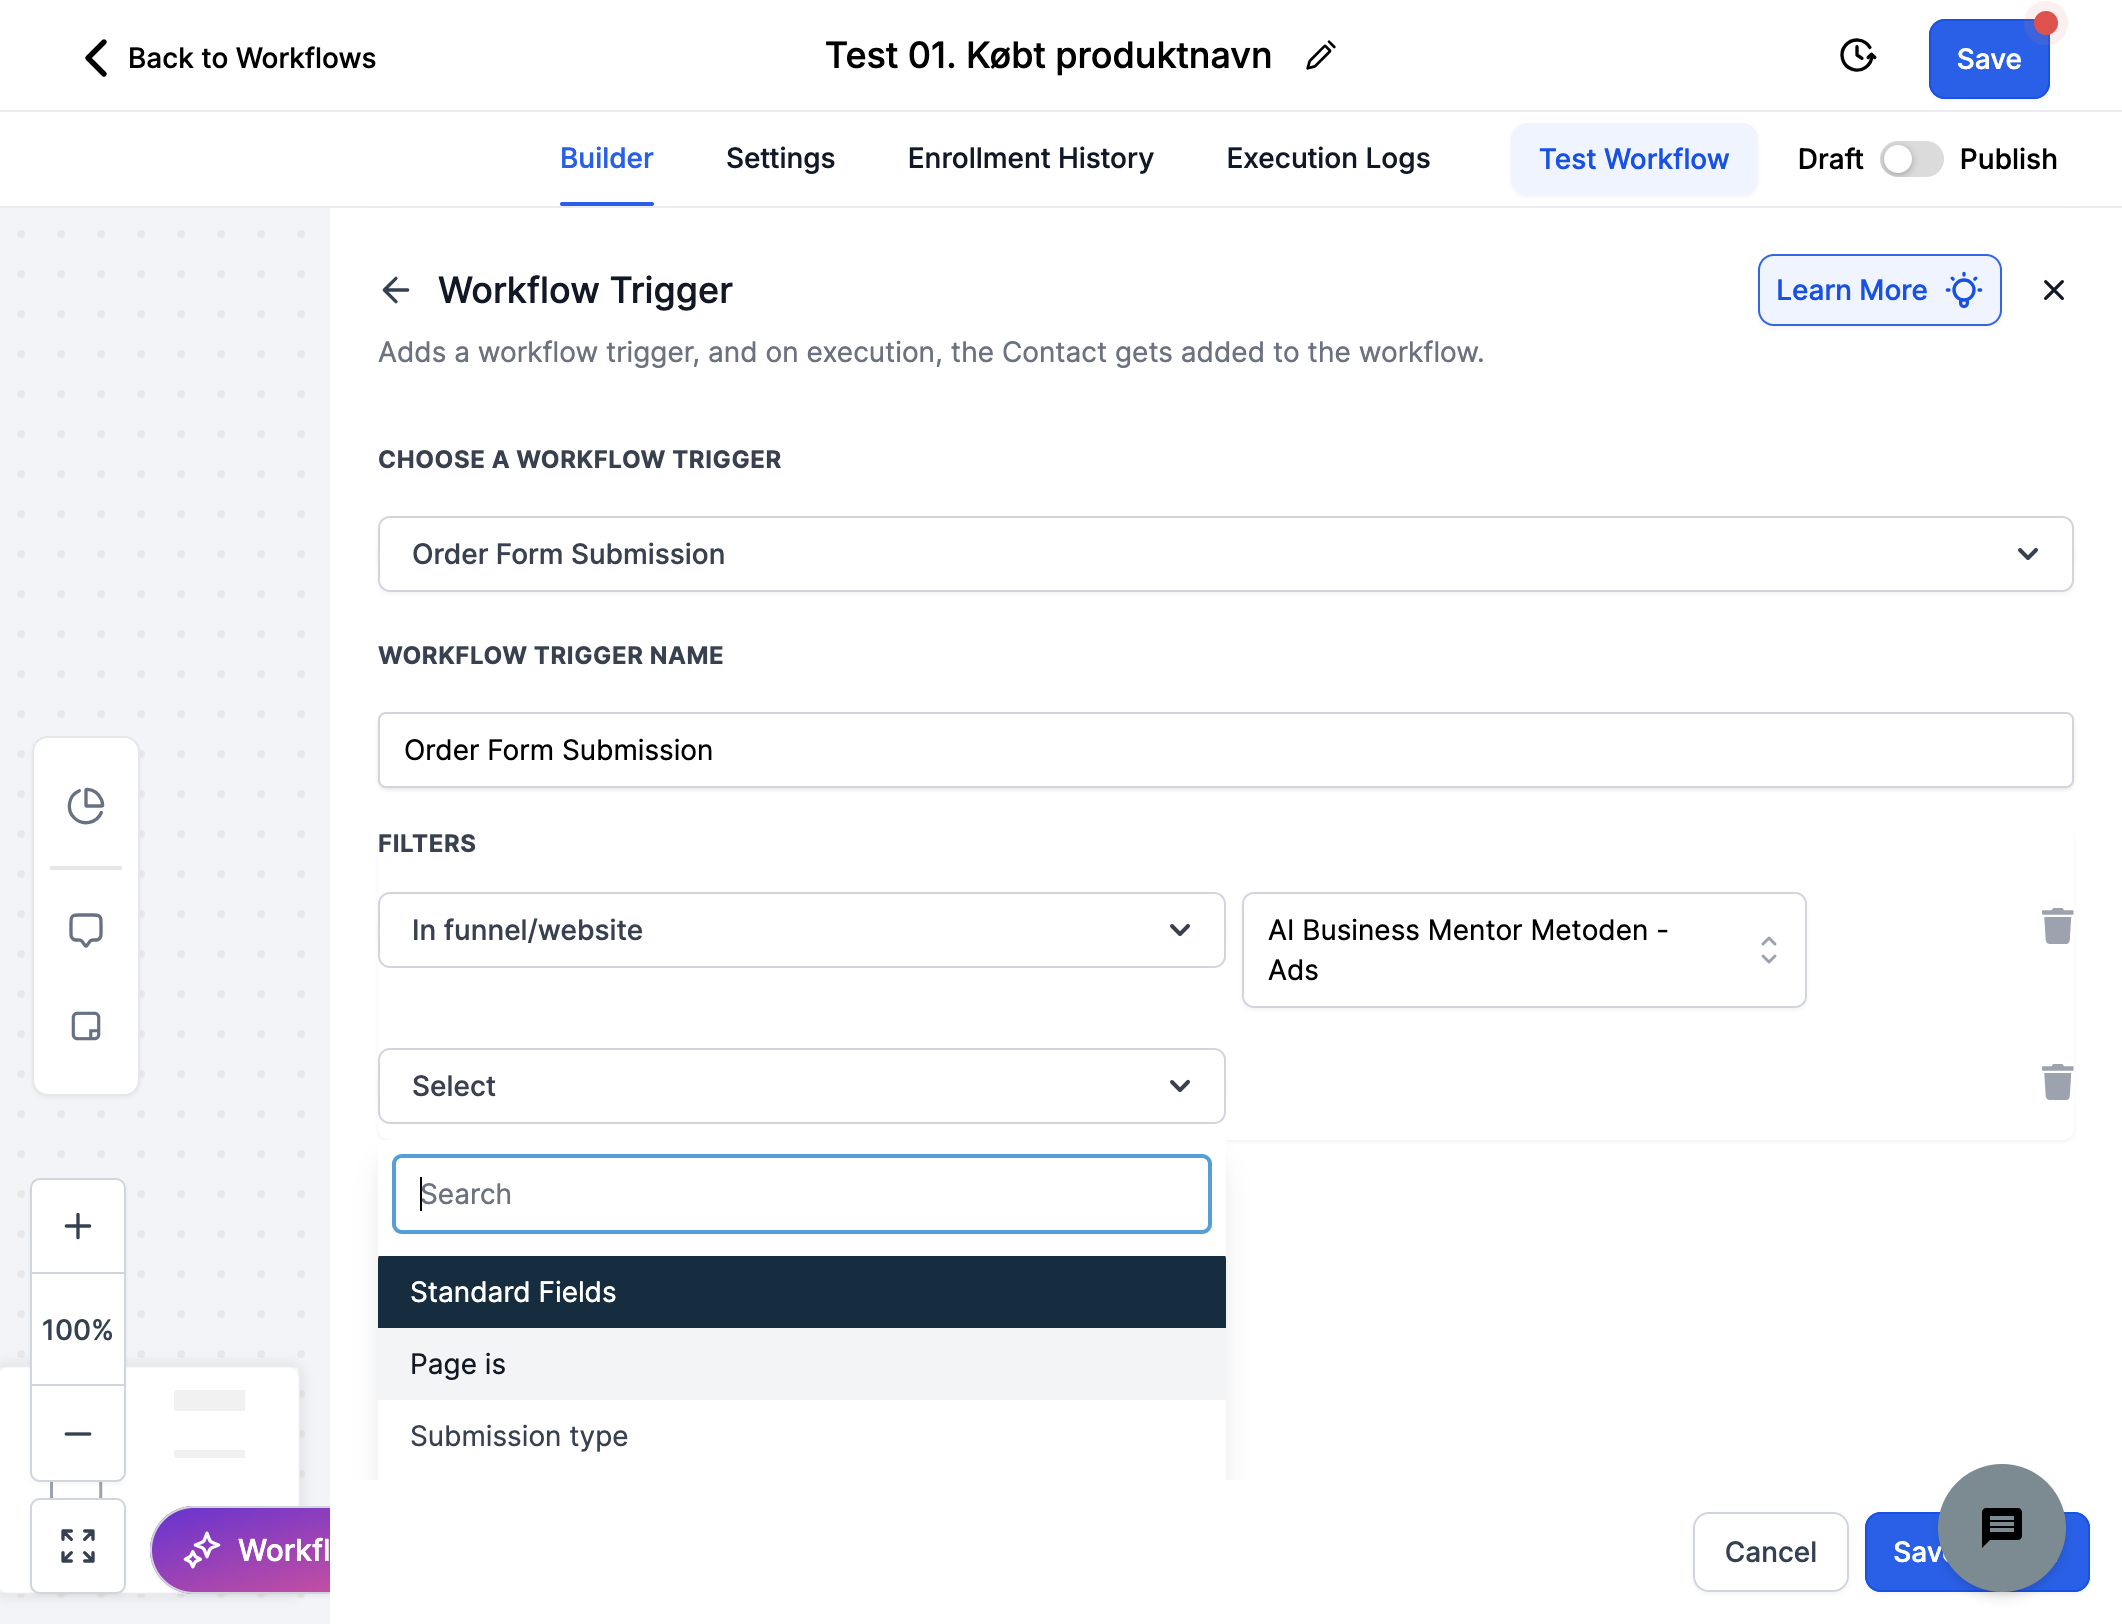Click the Test Workflow button
Screen dimensions: 2122x1624
pyautogui.click(x=1633, y=159)
